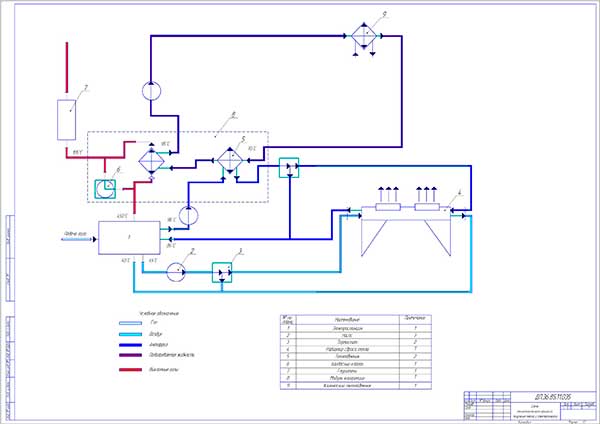This screenshot has height=424, width=600.
Task: Click the radiator unit labeled 4
Action: tap(406, 222)
